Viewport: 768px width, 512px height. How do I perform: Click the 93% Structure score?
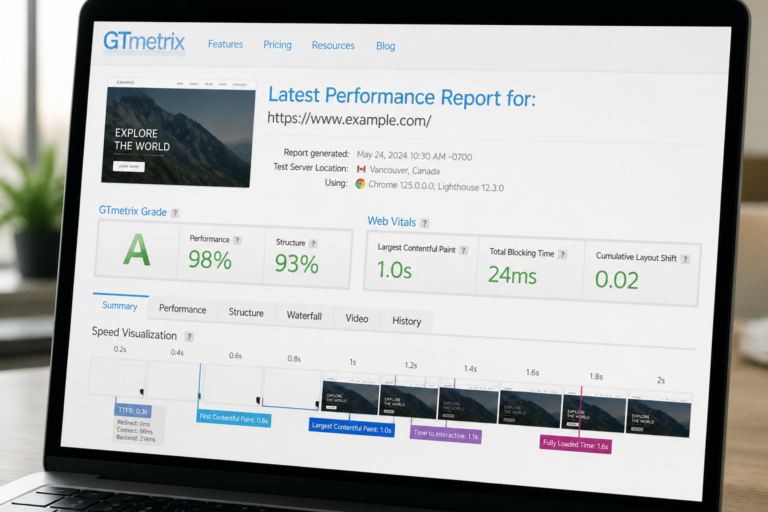[x=297, y=264]
